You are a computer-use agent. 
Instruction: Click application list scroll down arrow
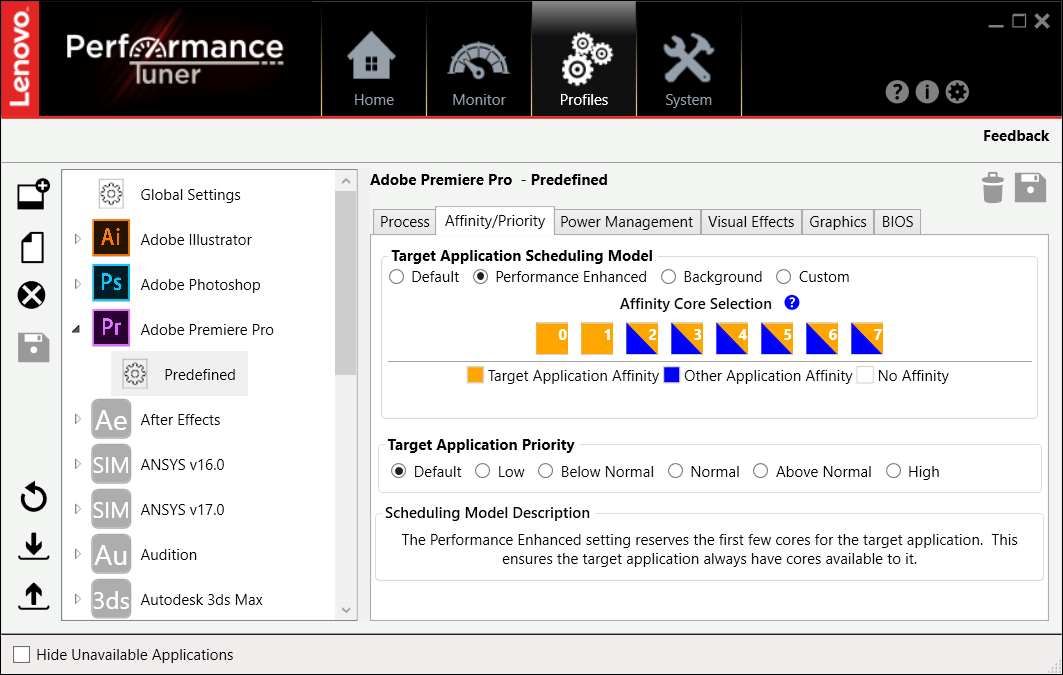pos(346,609)
